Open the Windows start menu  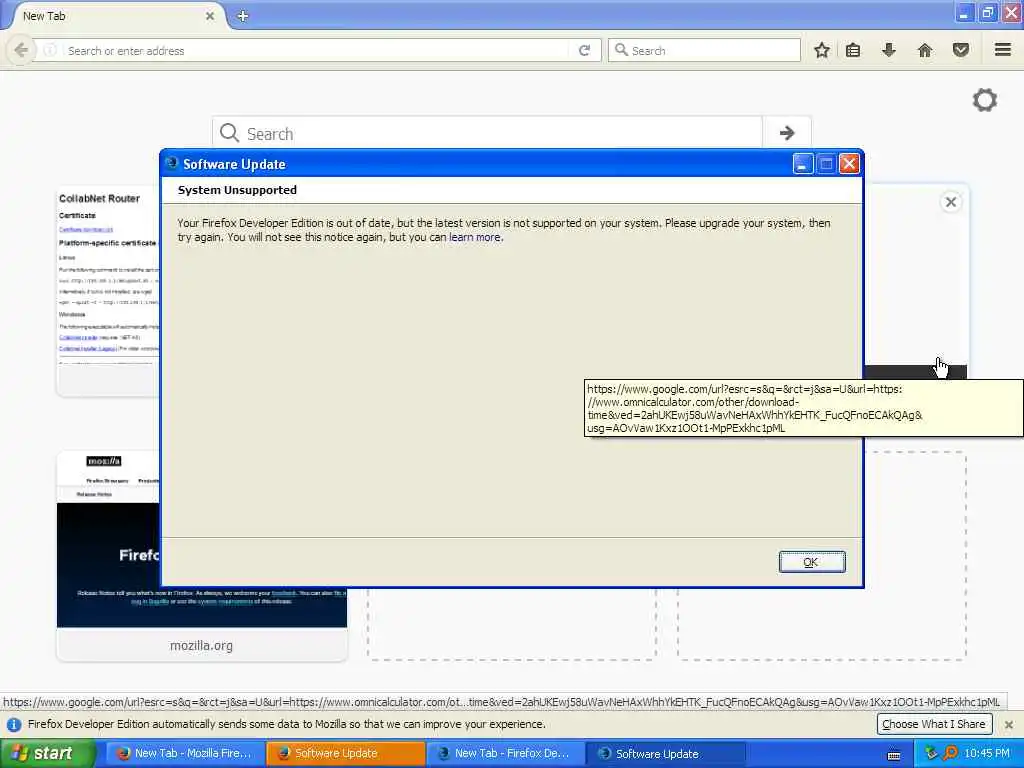tap(48, 753)
